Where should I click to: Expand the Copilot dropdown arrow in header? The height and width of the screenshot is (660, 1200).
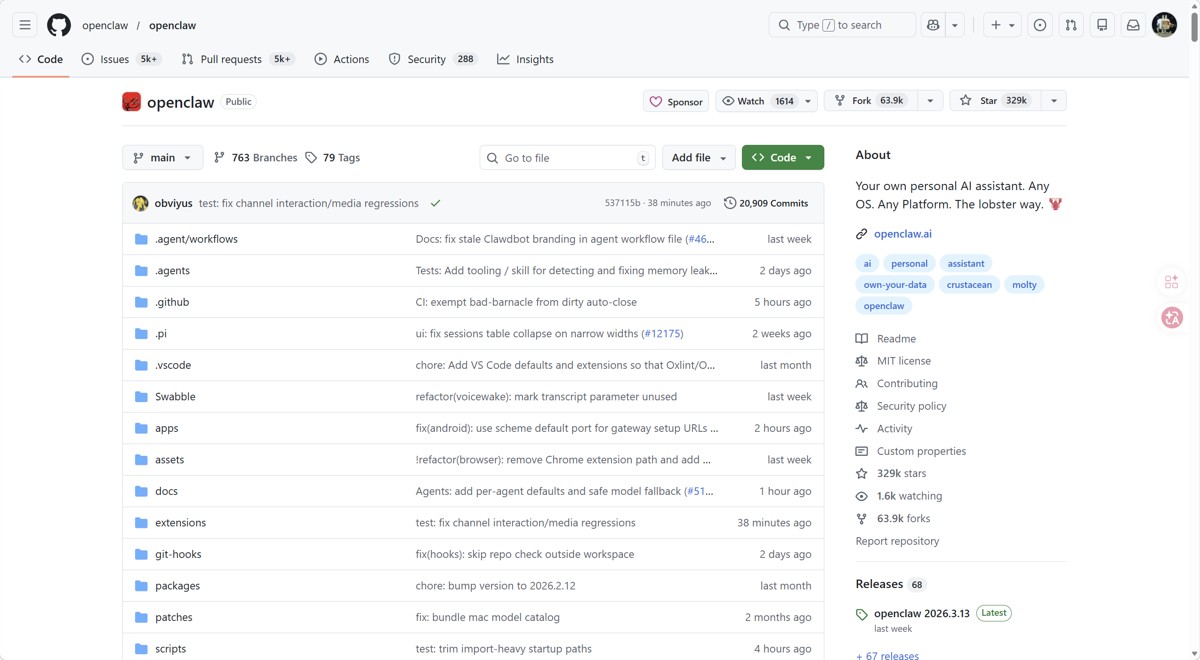pos(955,25)
